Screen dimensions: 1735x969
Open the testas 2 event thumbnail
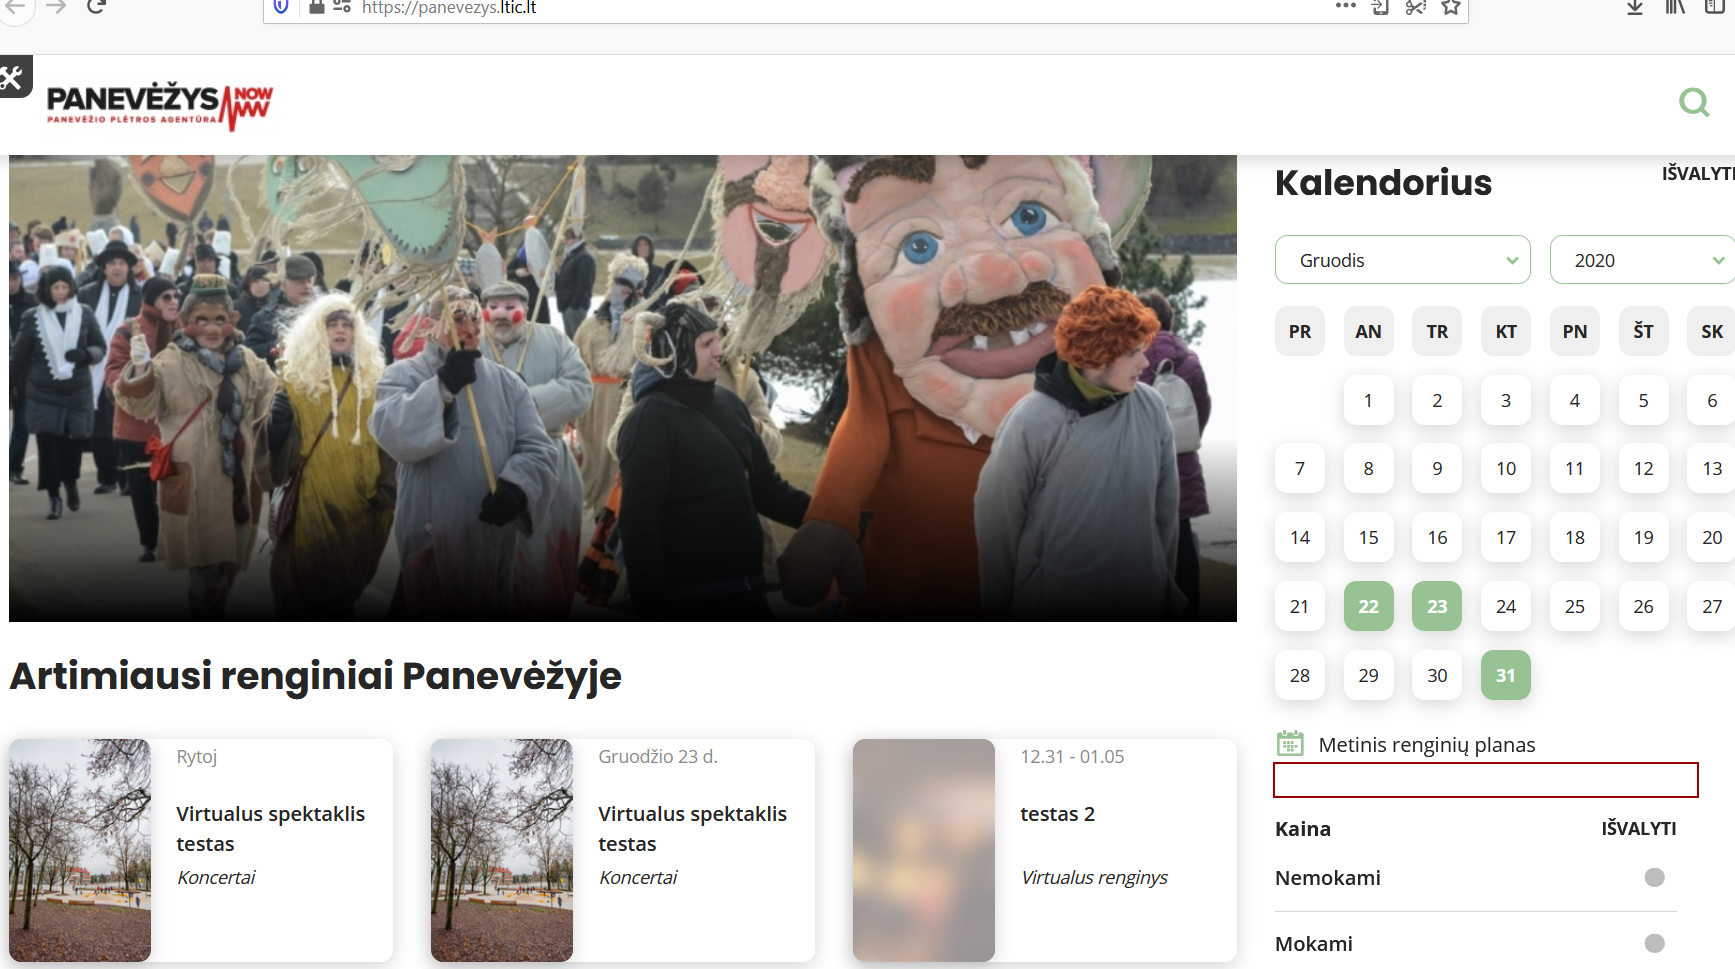[x=923, y=850]
